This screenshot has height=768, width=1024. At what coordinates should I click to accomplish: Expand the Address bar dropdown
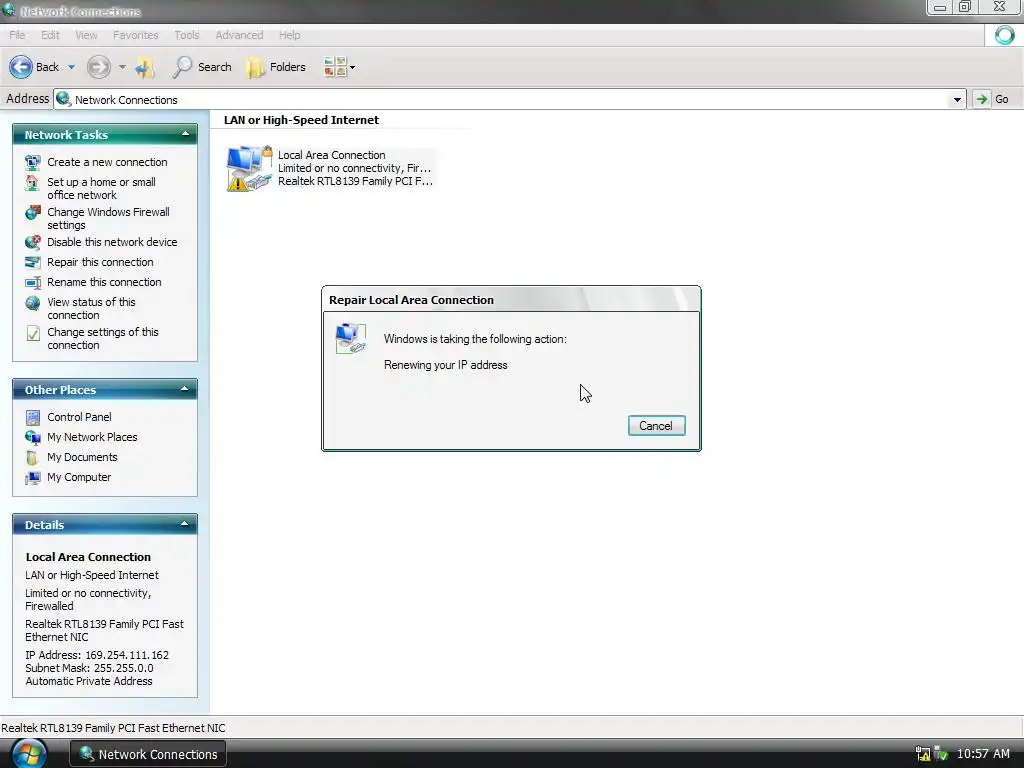pyautogui.click(x=957, y=100)
